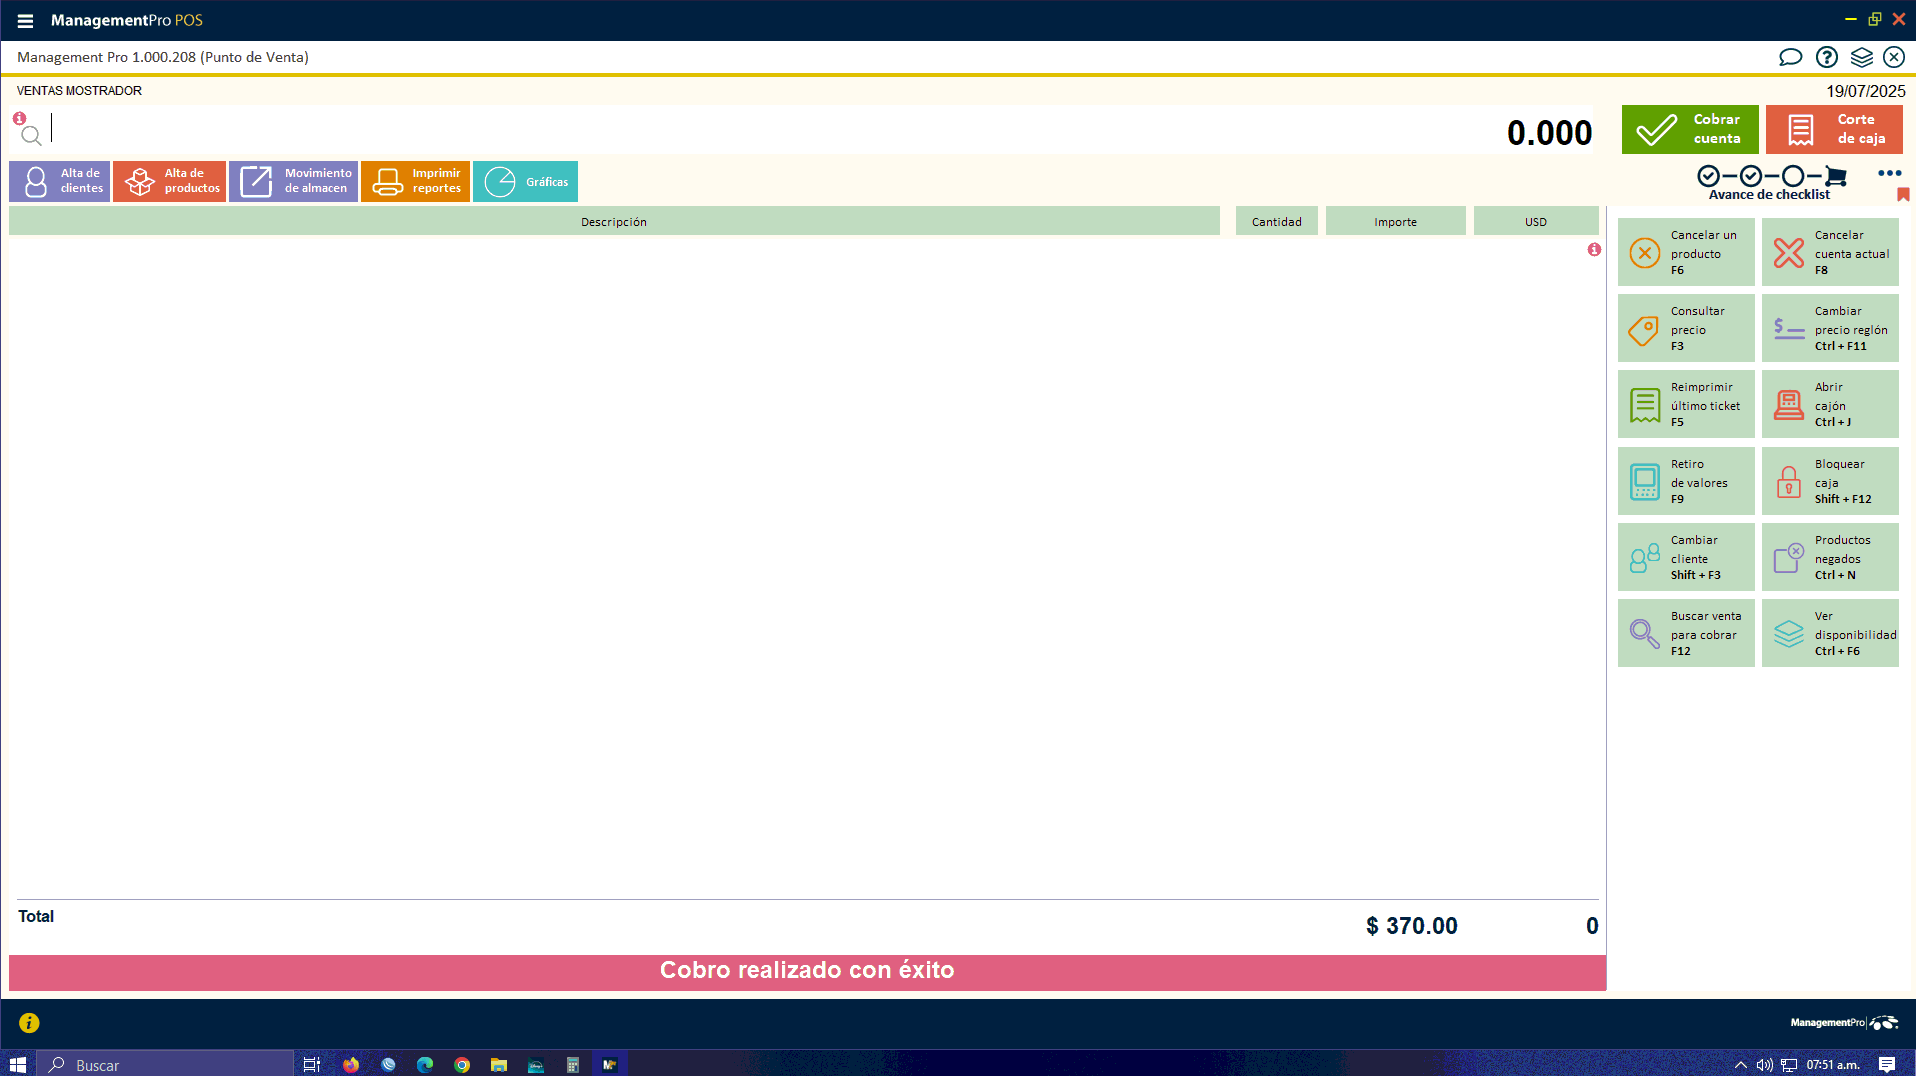
Task: Click Consultar precio F3
Action: pos(1686,328)
